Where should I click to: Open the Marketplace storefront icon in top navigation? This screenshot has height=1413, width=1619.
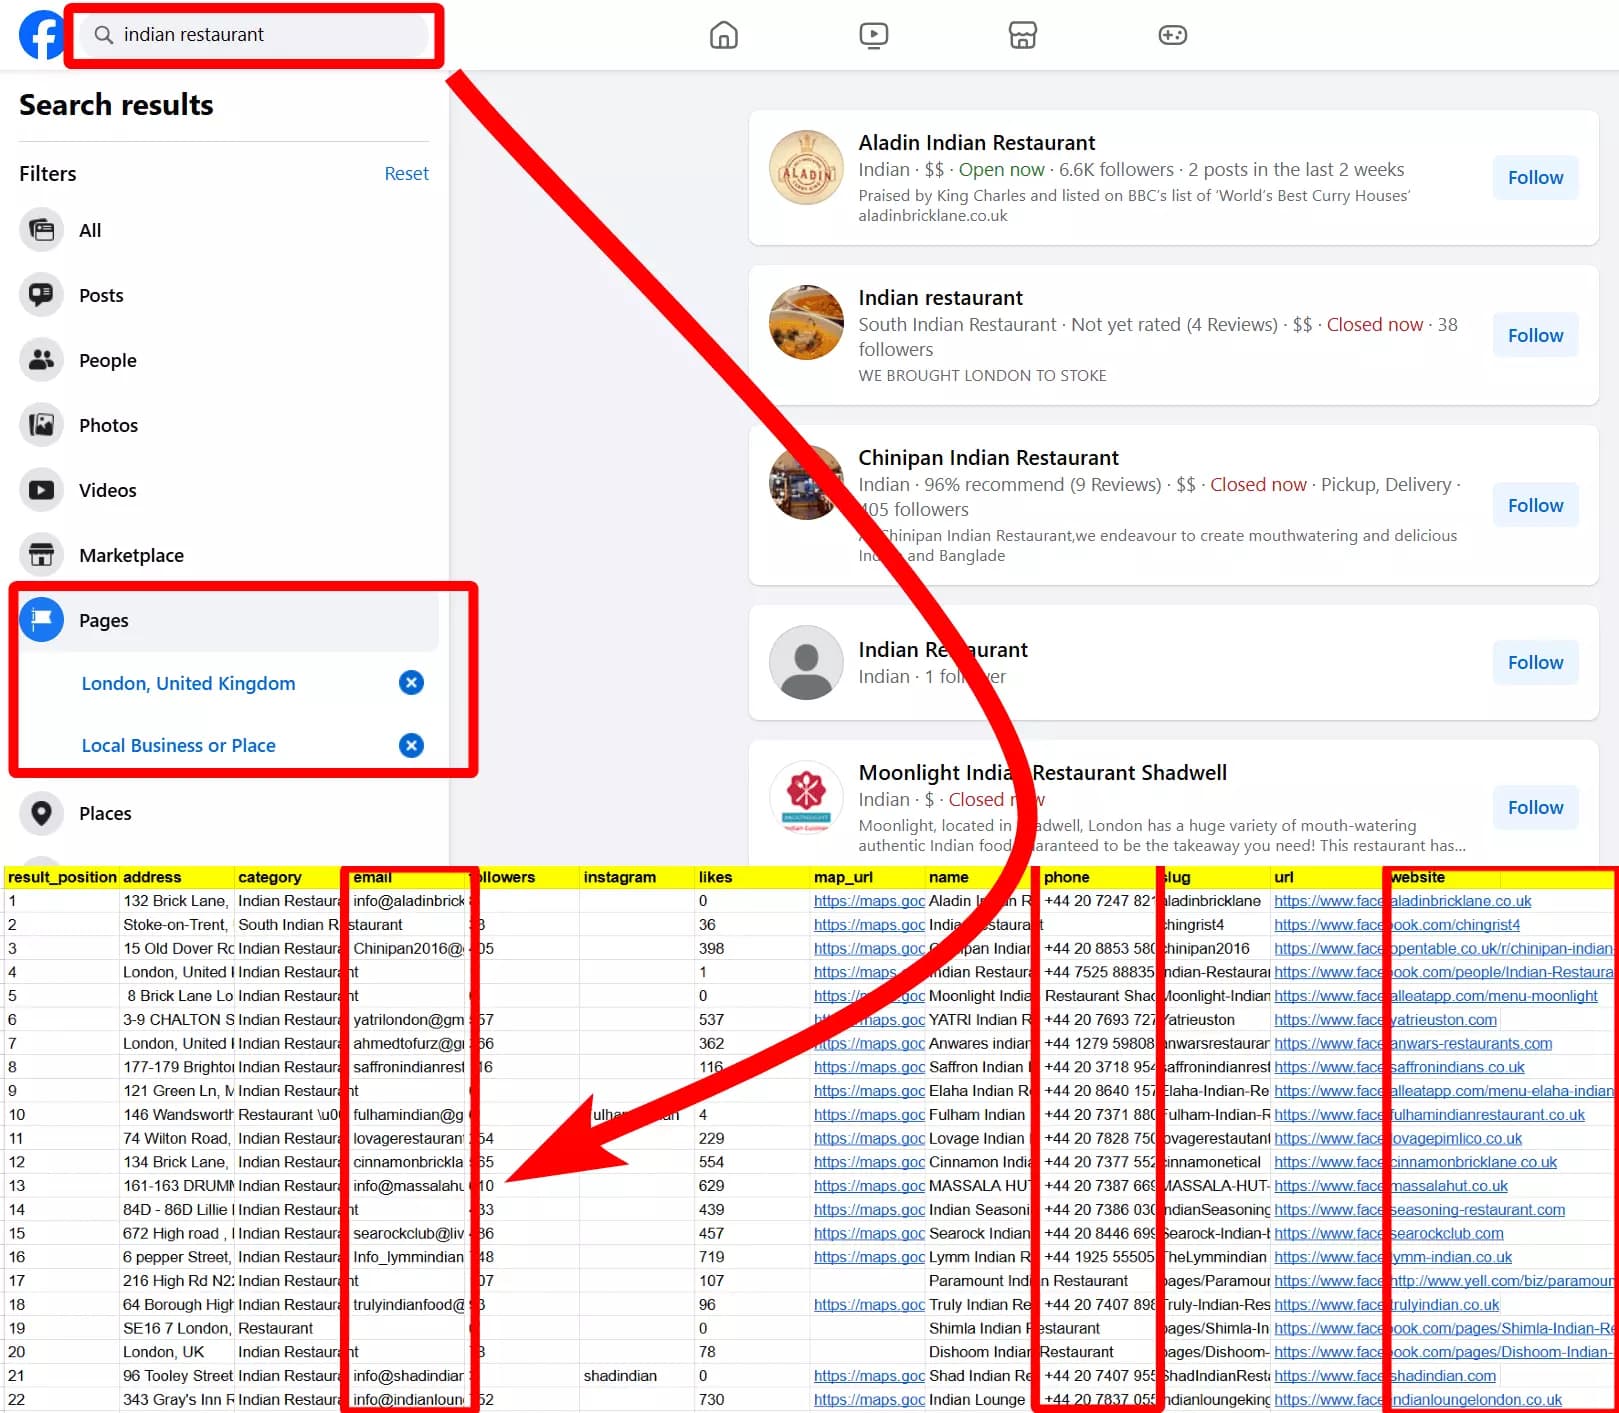pos(1022,34)
